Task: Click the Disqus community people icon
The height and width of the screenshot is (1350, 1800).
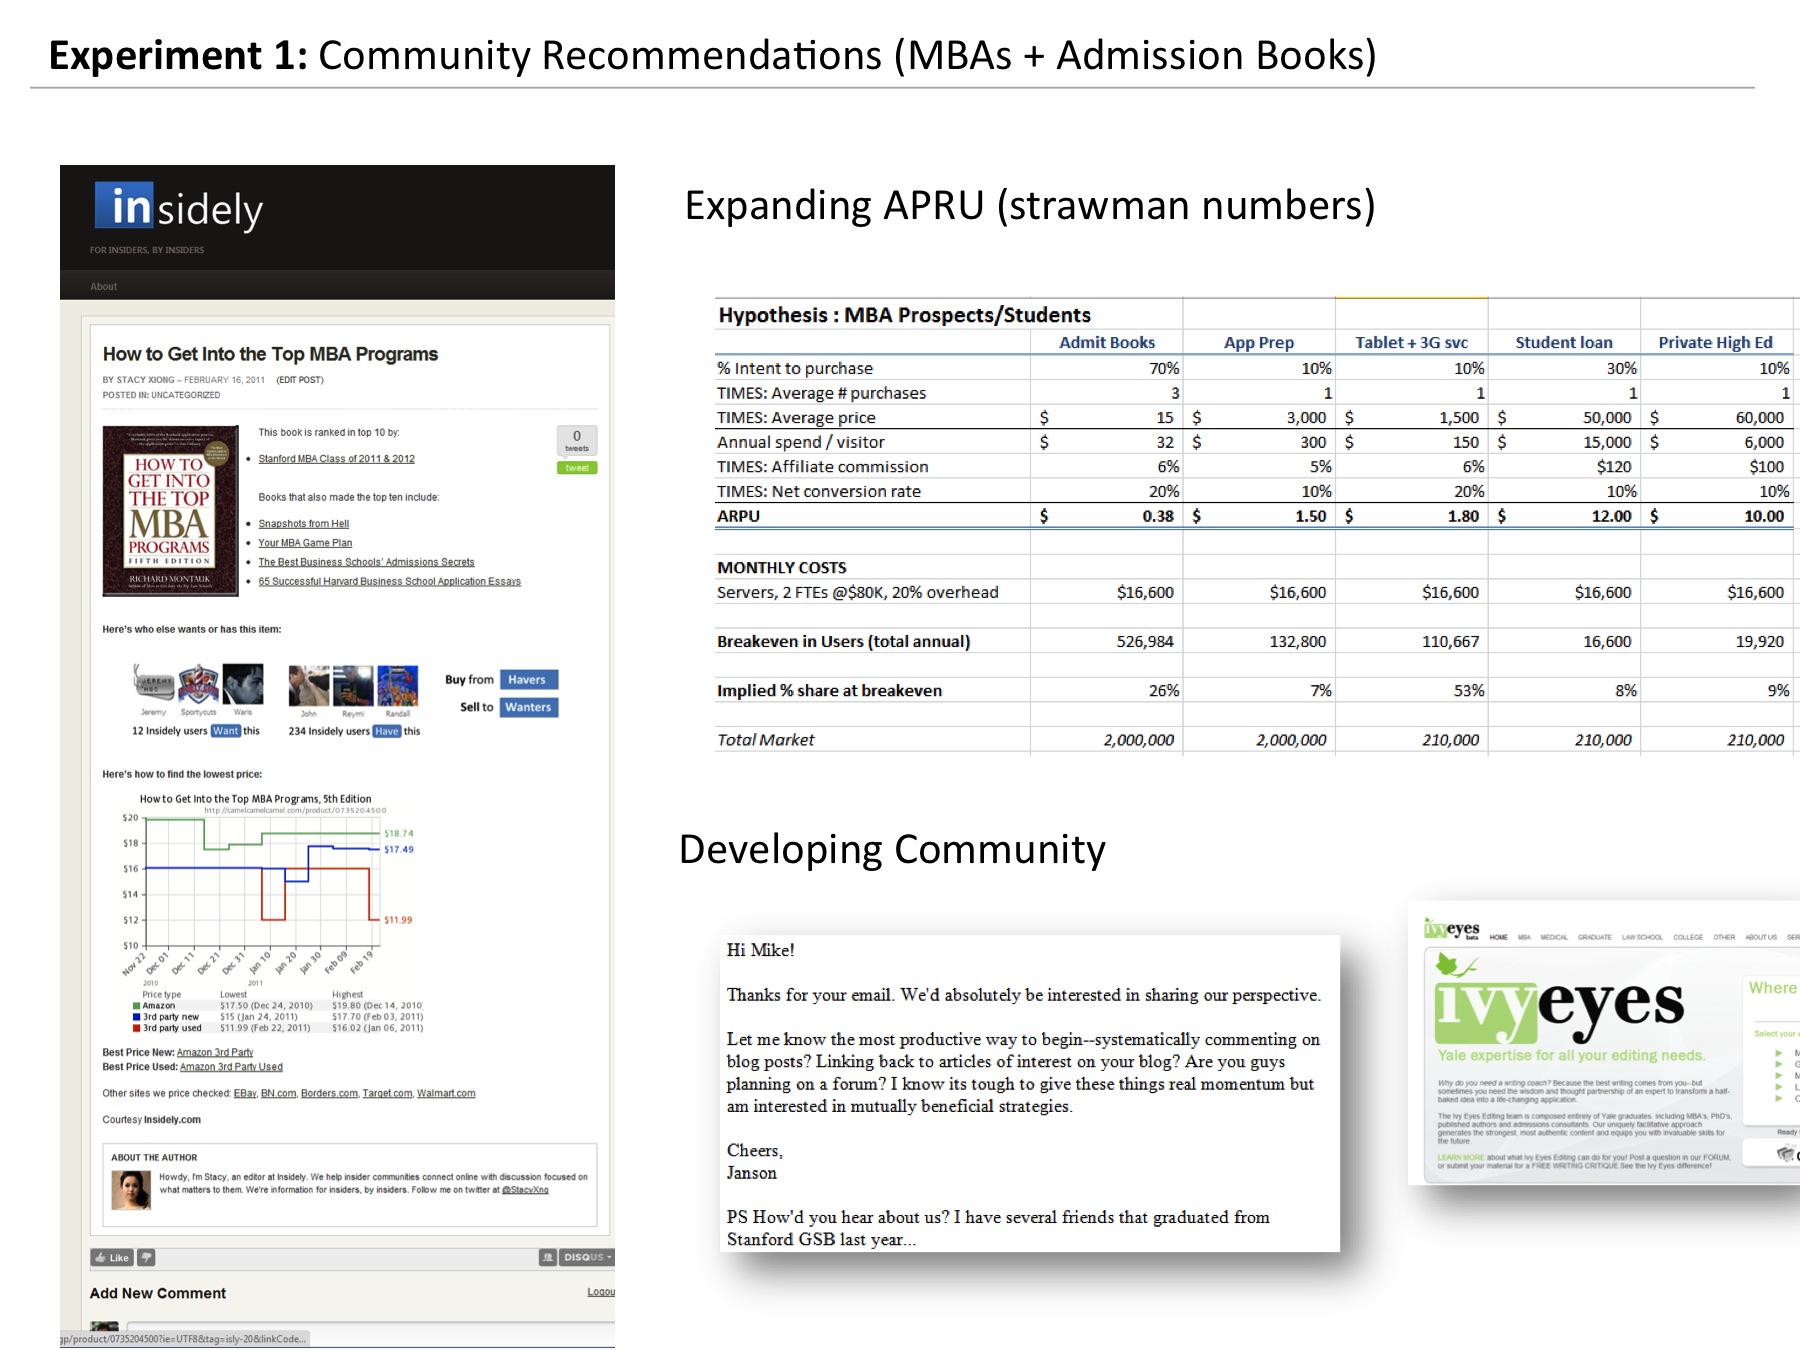Action: click(x=548, y=1258)
